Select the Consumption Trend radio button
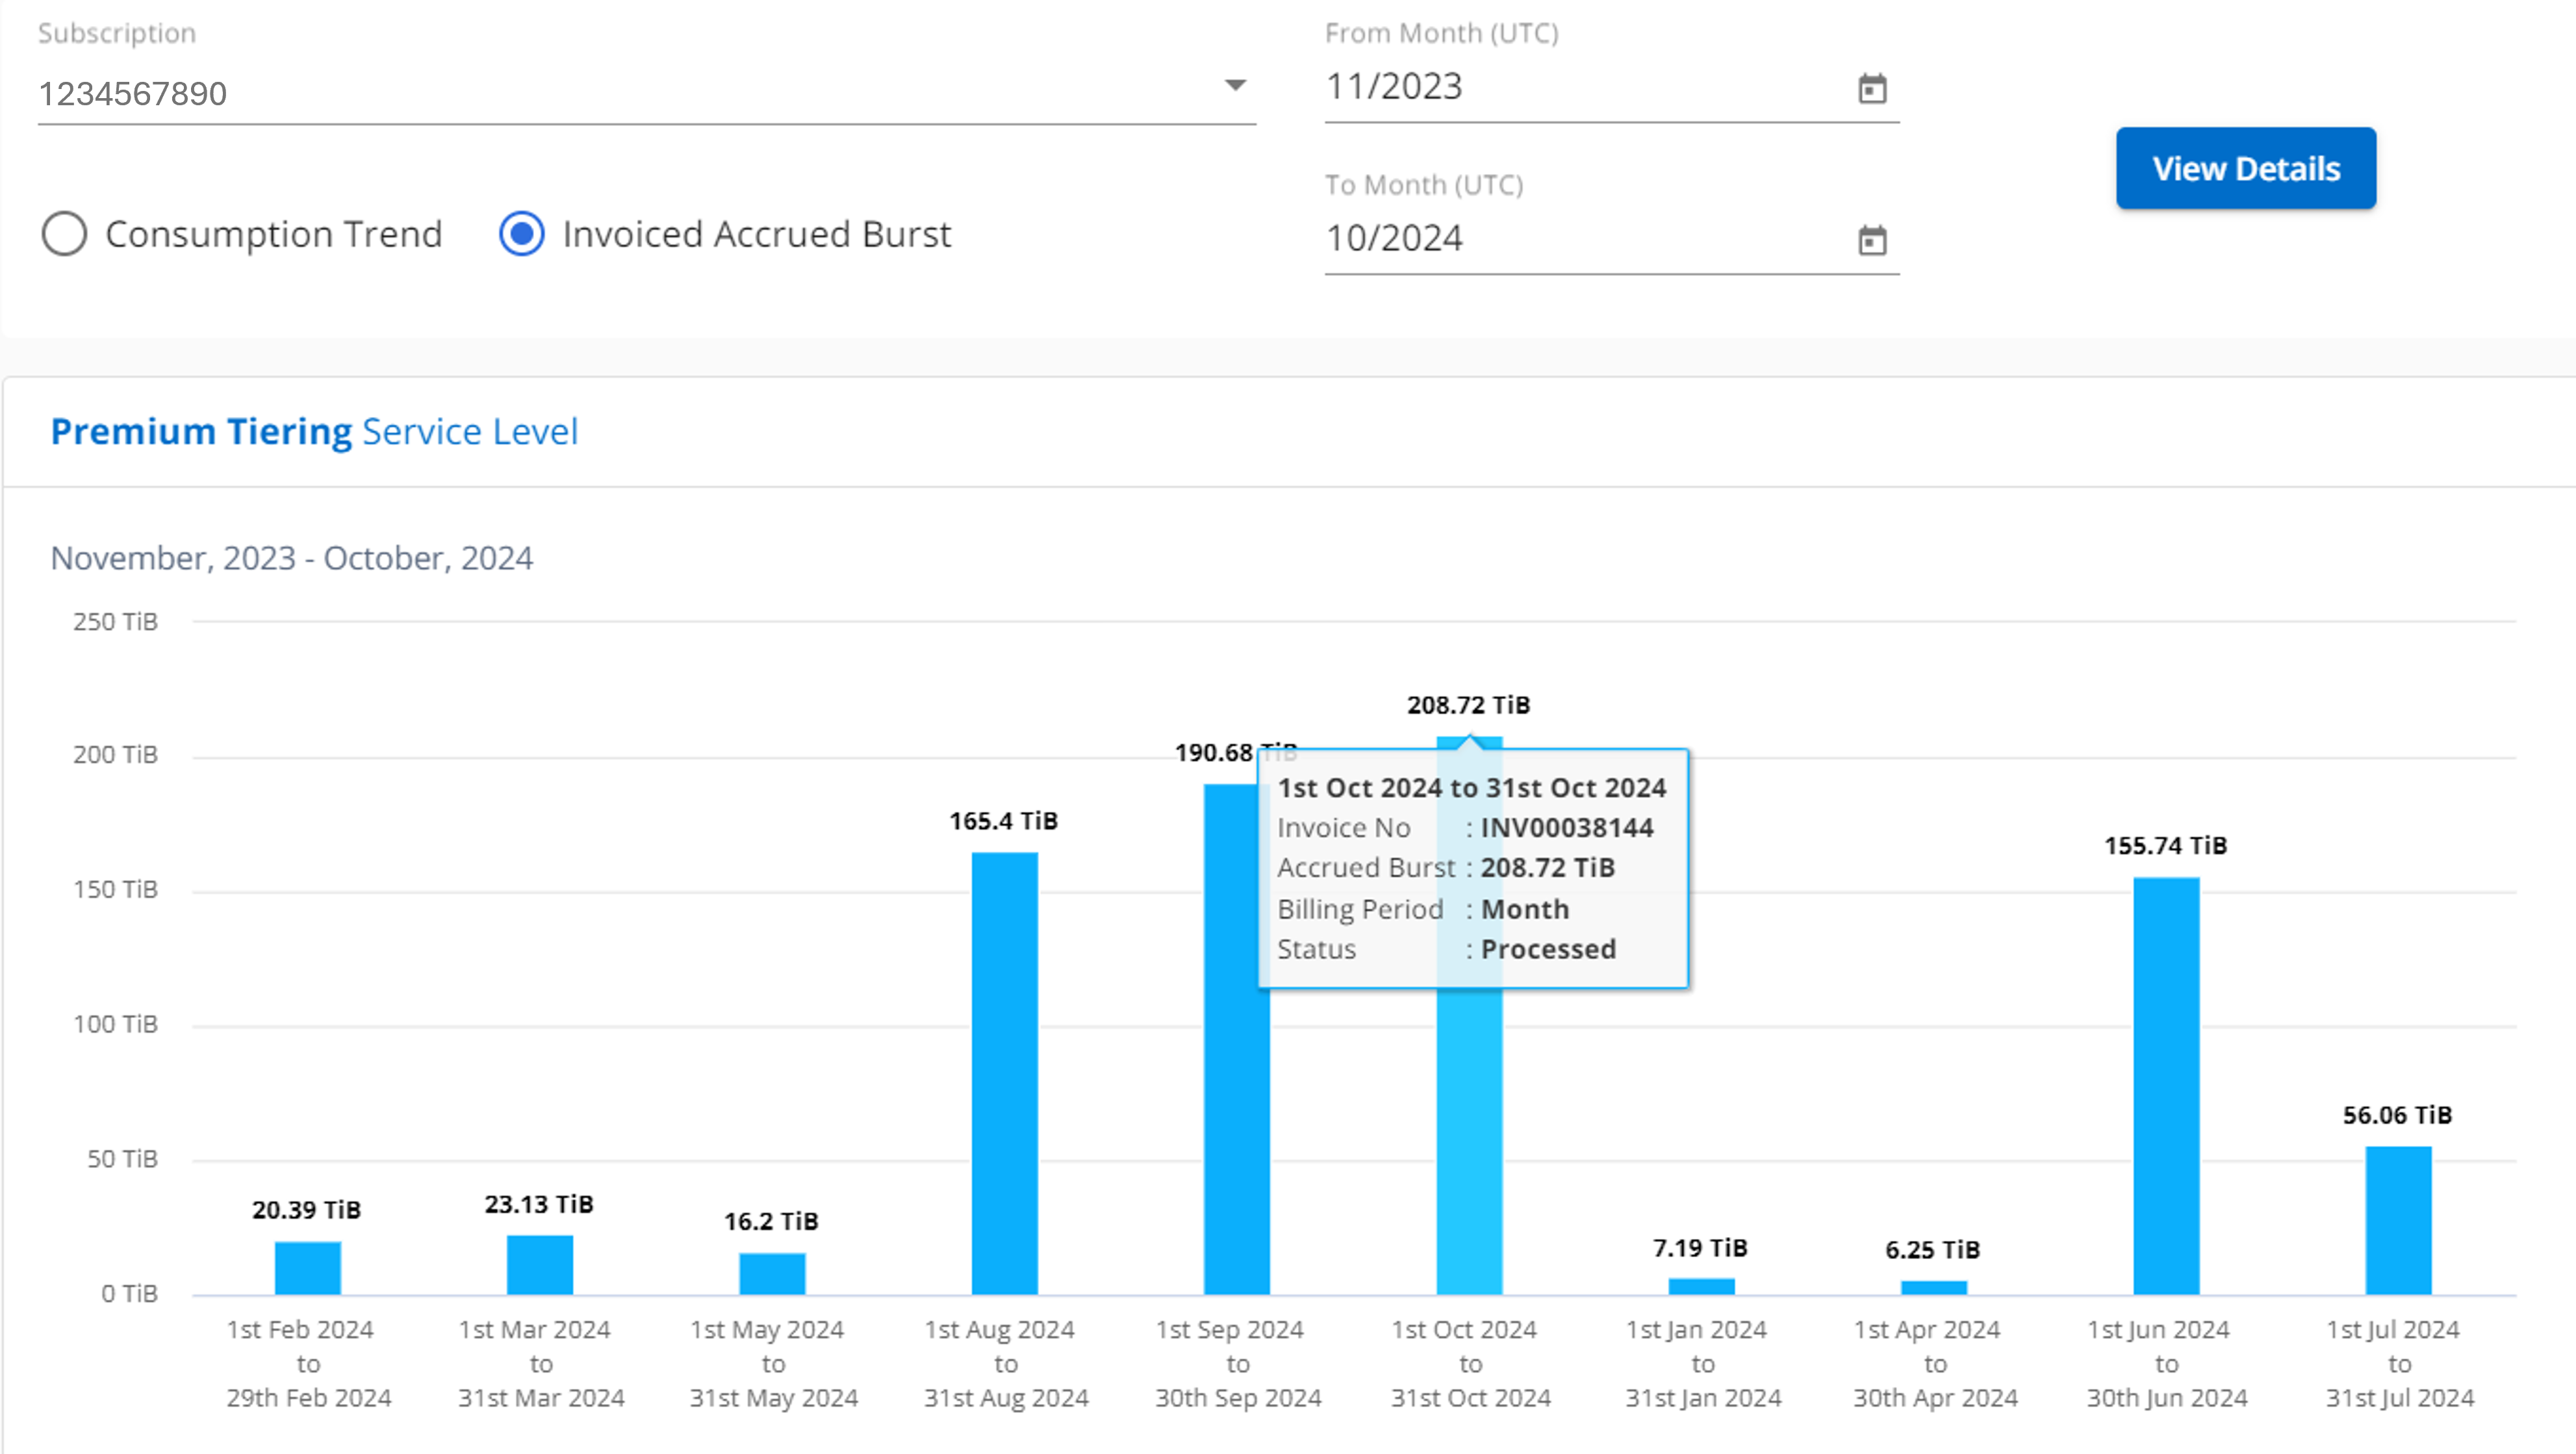 click(64, 234)
